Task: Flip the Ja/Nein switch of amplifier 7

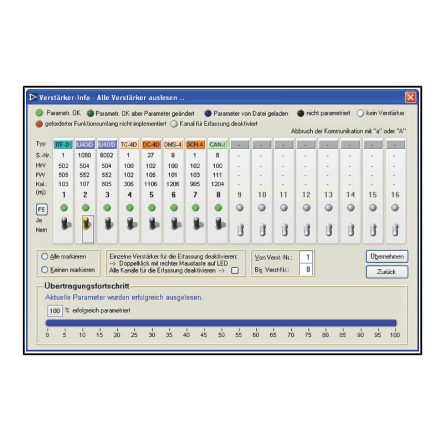Action: [x=198, y=223]
